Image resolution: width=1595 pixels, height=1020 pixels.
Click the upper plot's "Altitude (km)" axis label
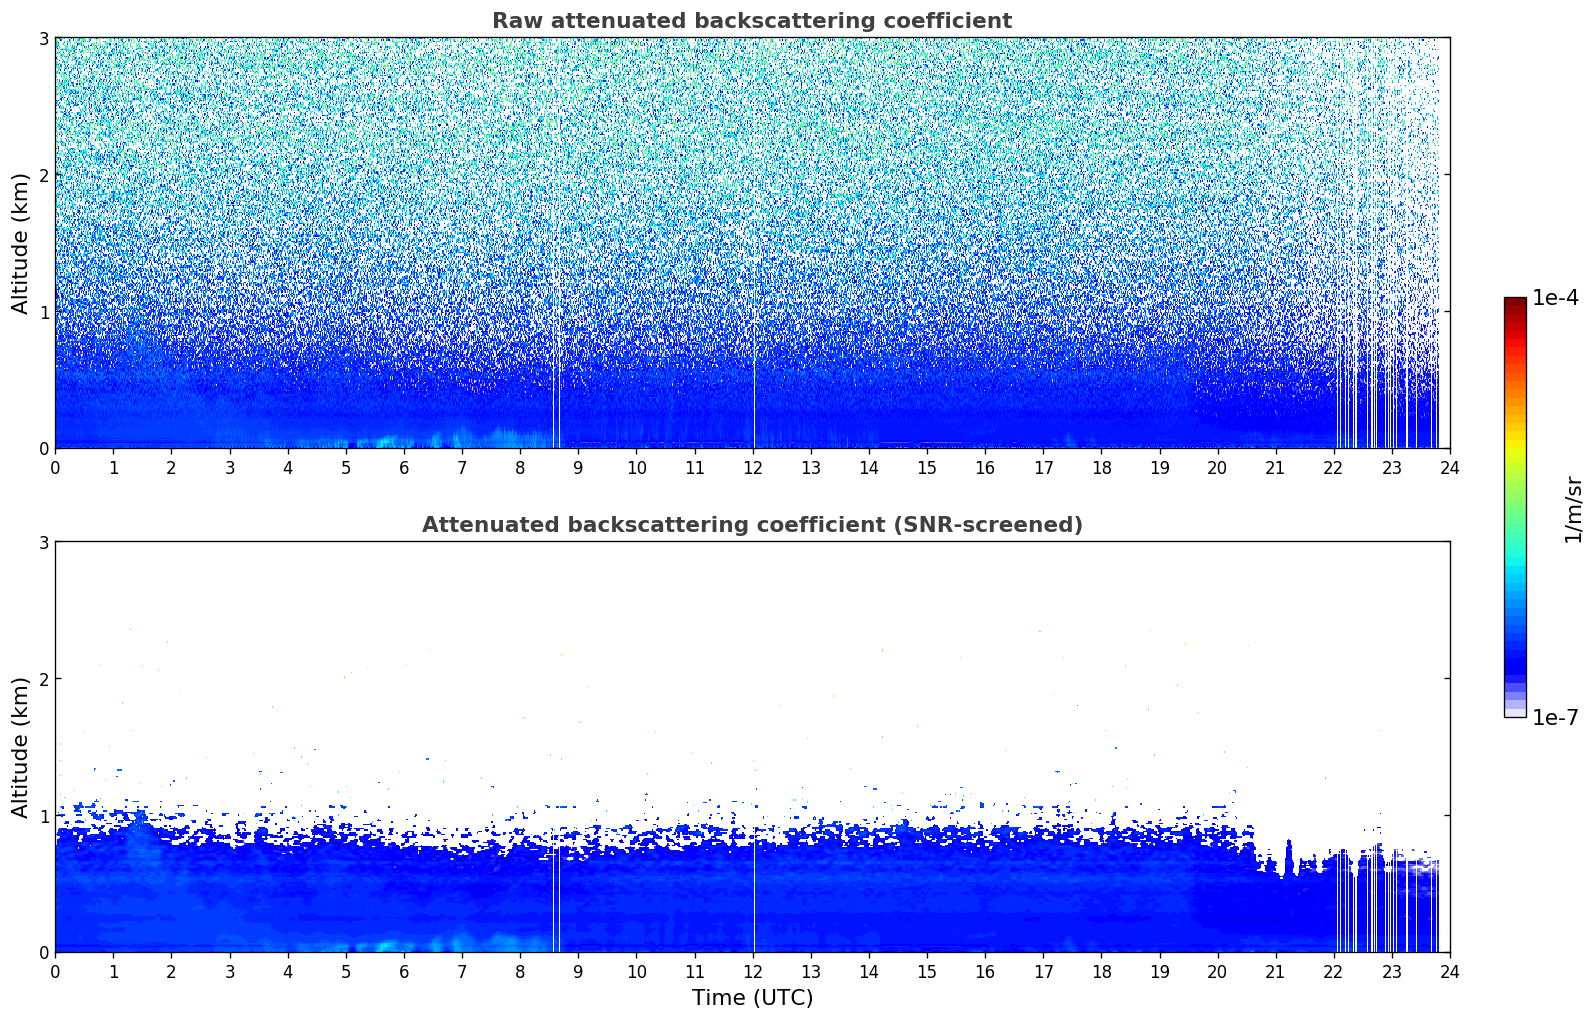tap(20, 243)
